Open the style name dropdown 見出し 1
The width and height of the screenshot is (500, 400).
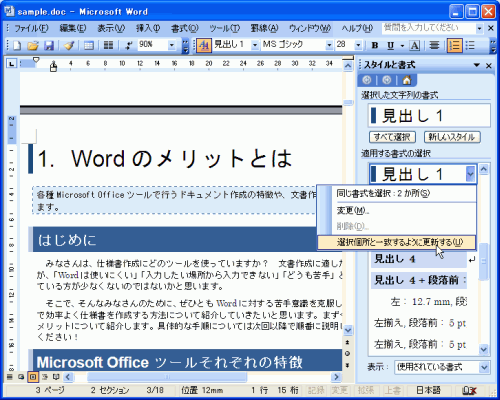255,45
